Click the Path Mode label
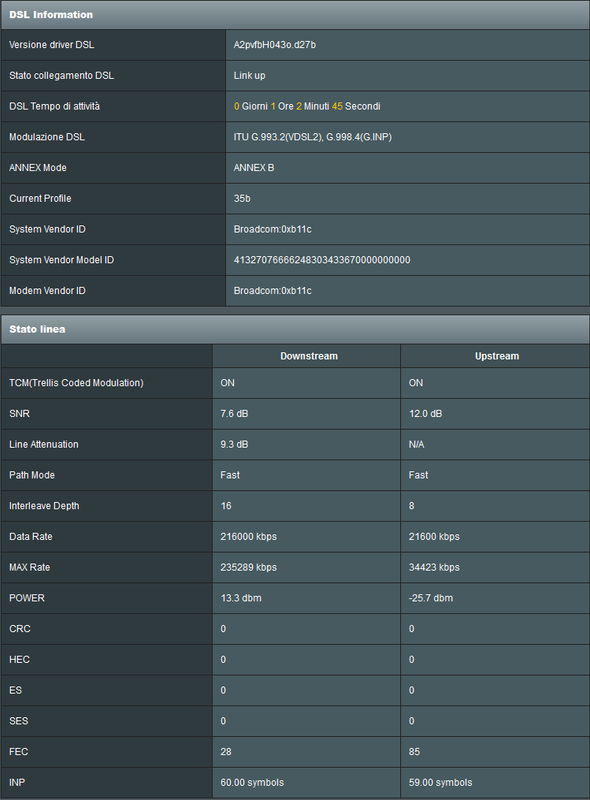Screen dimensions: 590x800 [x=32, y=475]
